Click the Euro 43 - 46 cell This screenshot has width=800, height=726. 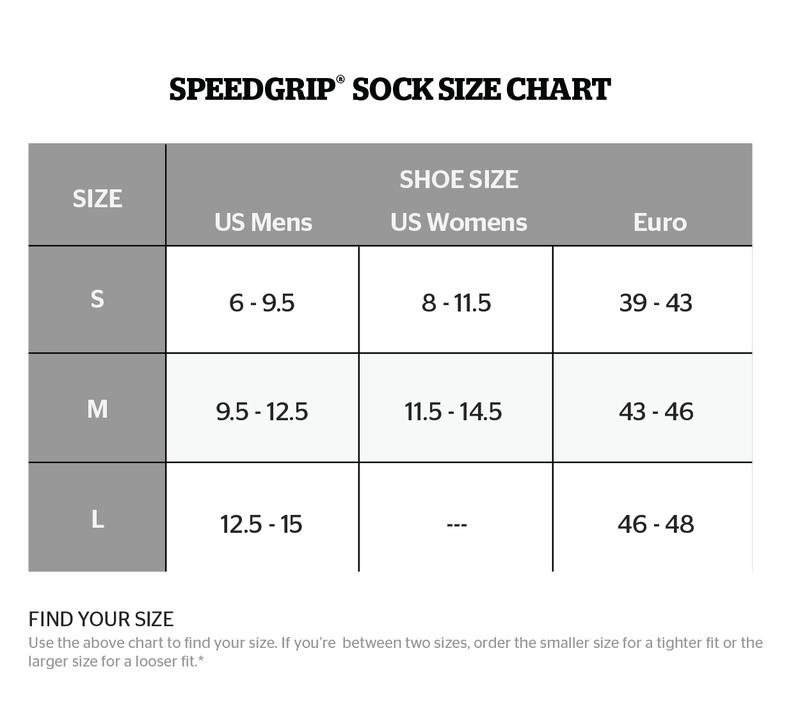tap(655, 411)
